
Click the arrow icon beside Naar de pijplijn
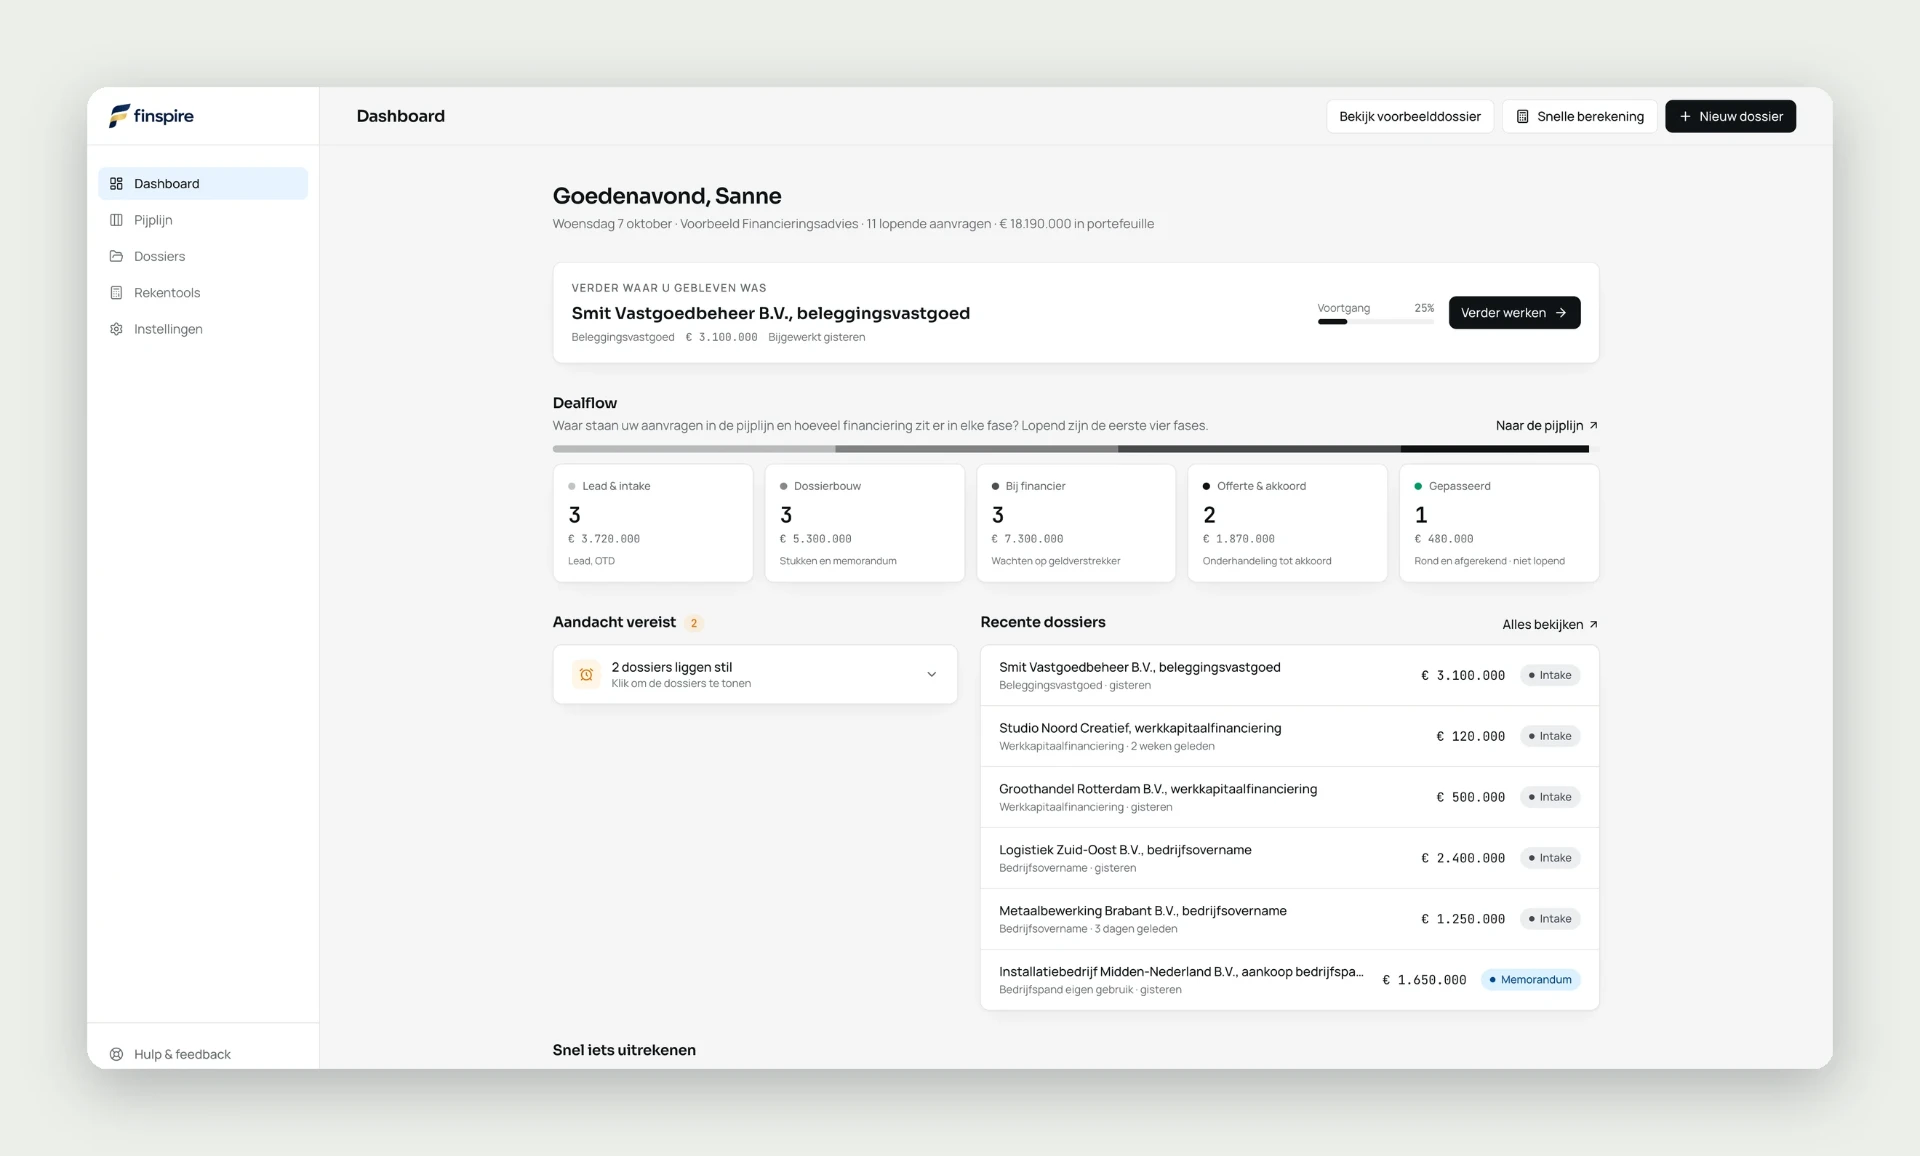click(x=1593, y=425)
